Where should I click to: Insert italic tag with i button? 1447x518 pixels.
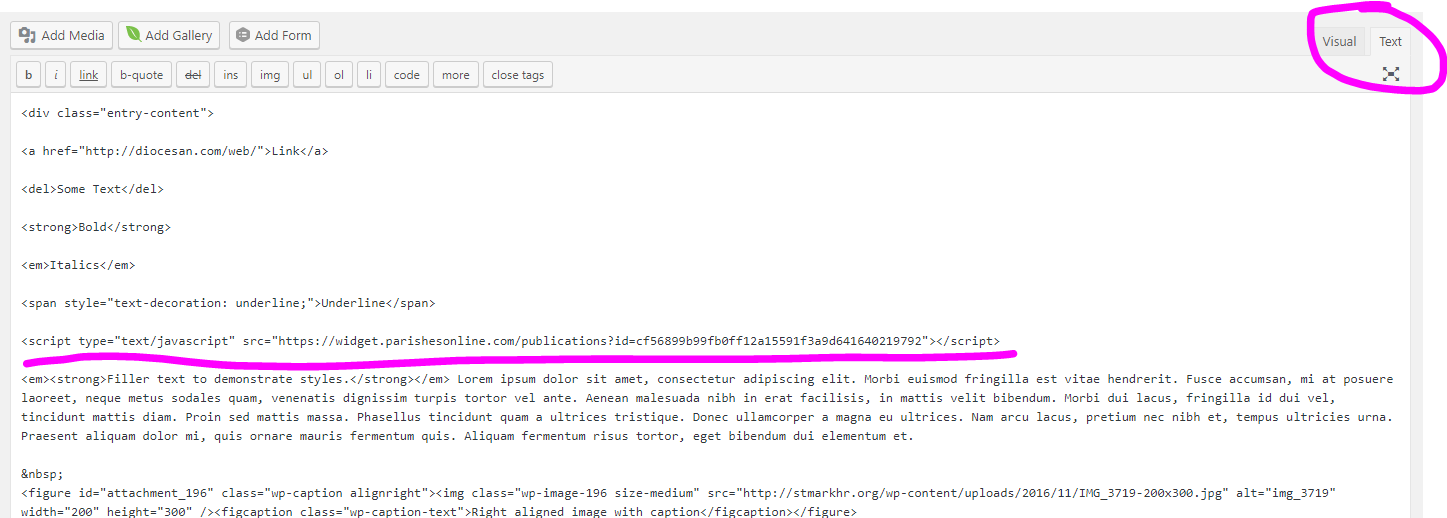pyautogui.click(x=57, y=75)
